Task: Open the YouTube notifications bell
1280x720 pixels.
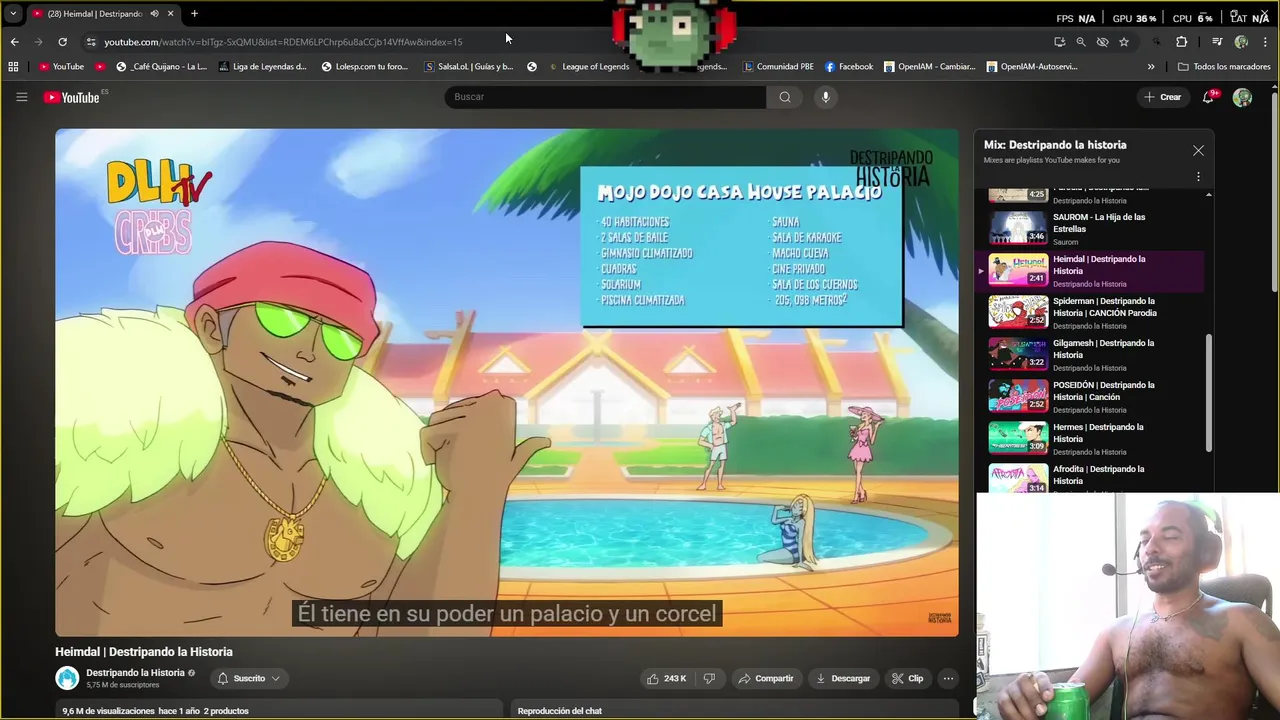Action: tap(1210, 96)
